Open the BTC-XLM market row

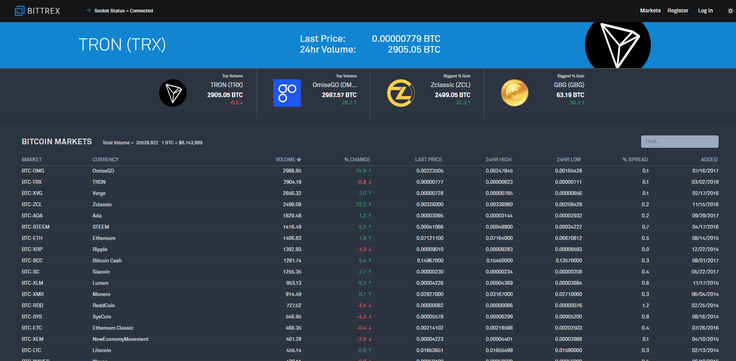pyautogui.click(x=369, y=283)
